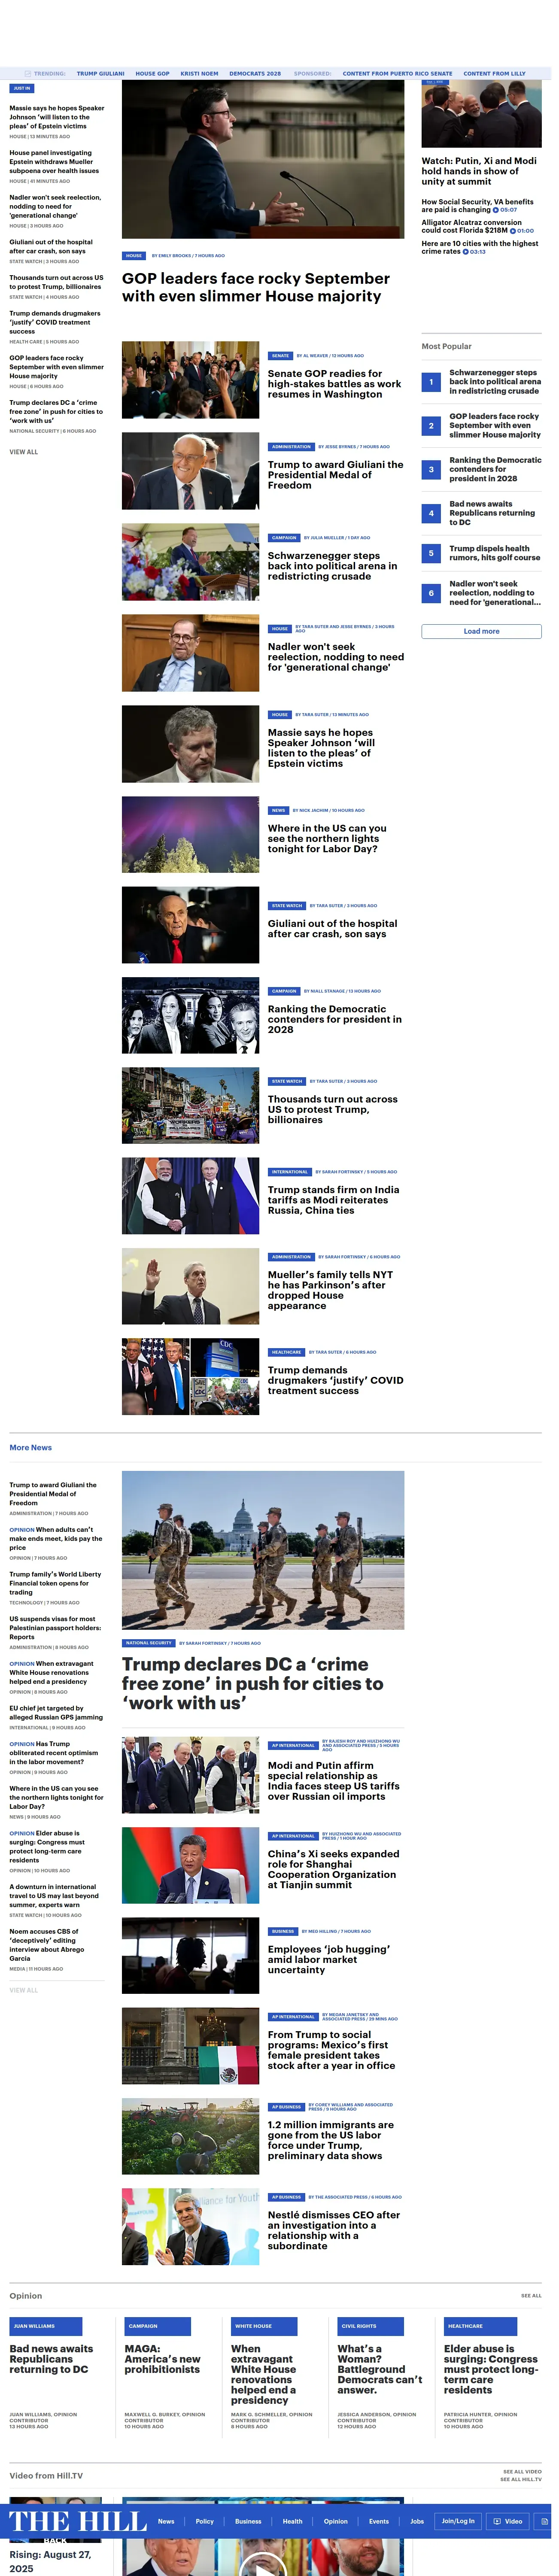Open headline GOP leaders face rocky September
This screenshot has height=2576, width=559.
[x=256, y=287]
